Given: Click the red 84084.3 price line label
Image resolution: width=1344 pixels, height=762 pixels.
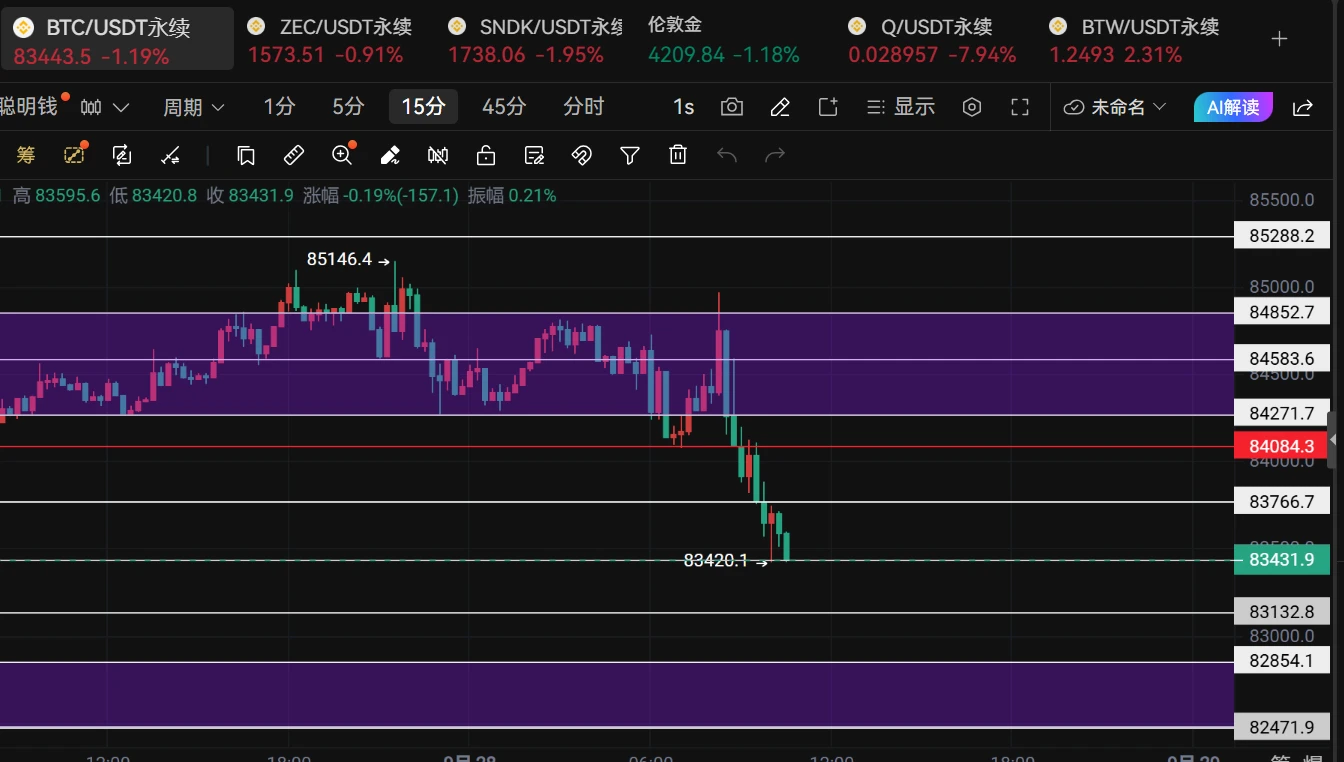Looking at the screenshot, I should click(1282, 446).
